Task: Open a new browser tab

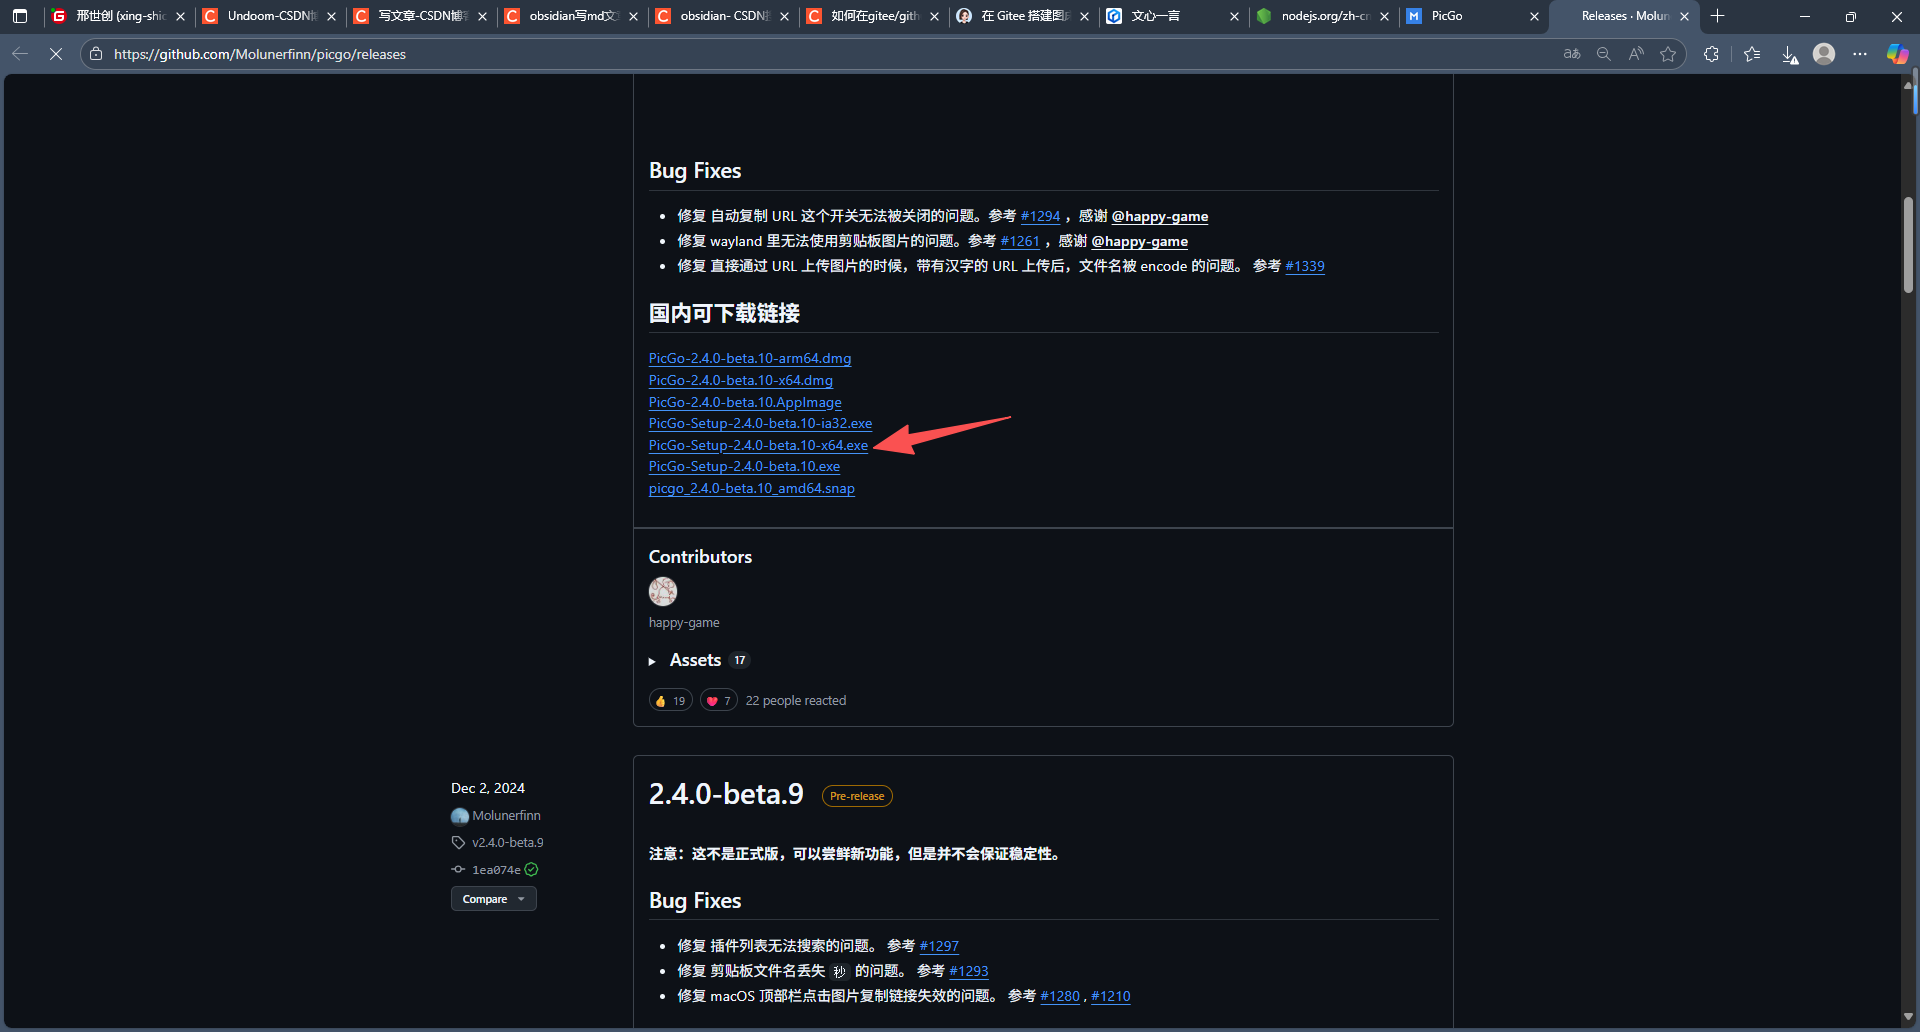Action: coord(1718,16)
